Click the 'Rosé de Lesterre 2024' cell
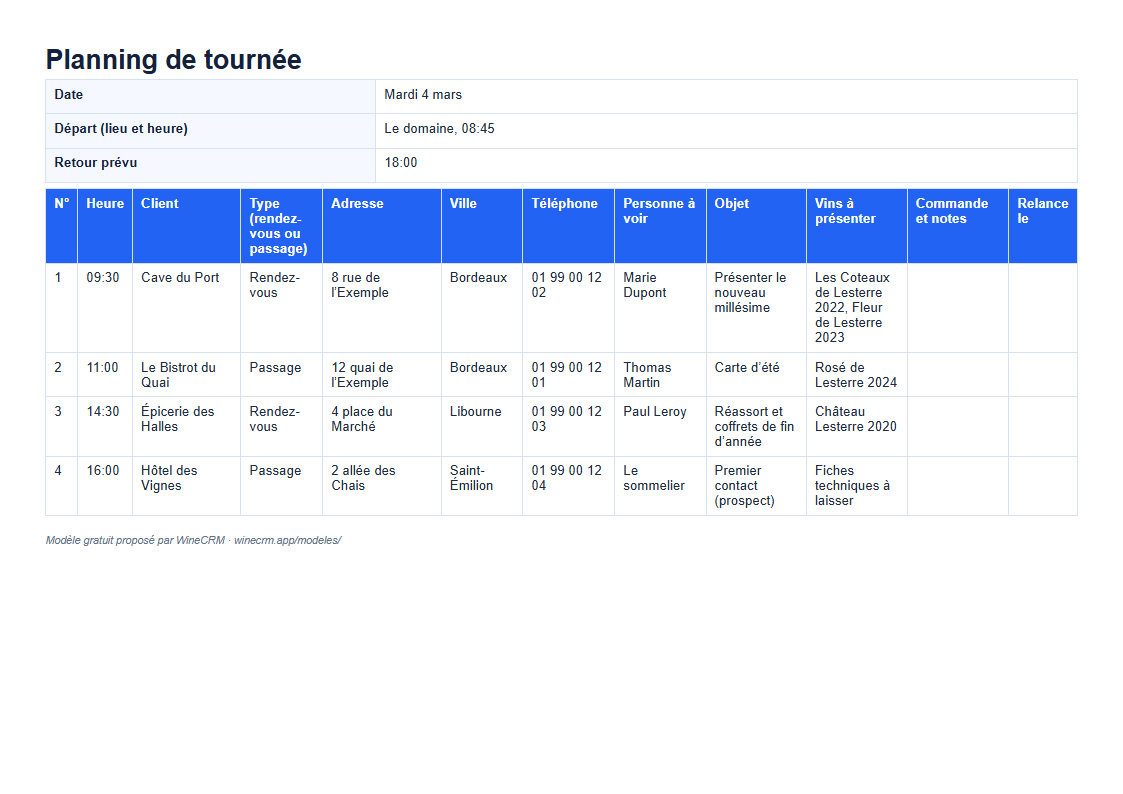Viewport: 1123px width, 794px height. [856, 375]
